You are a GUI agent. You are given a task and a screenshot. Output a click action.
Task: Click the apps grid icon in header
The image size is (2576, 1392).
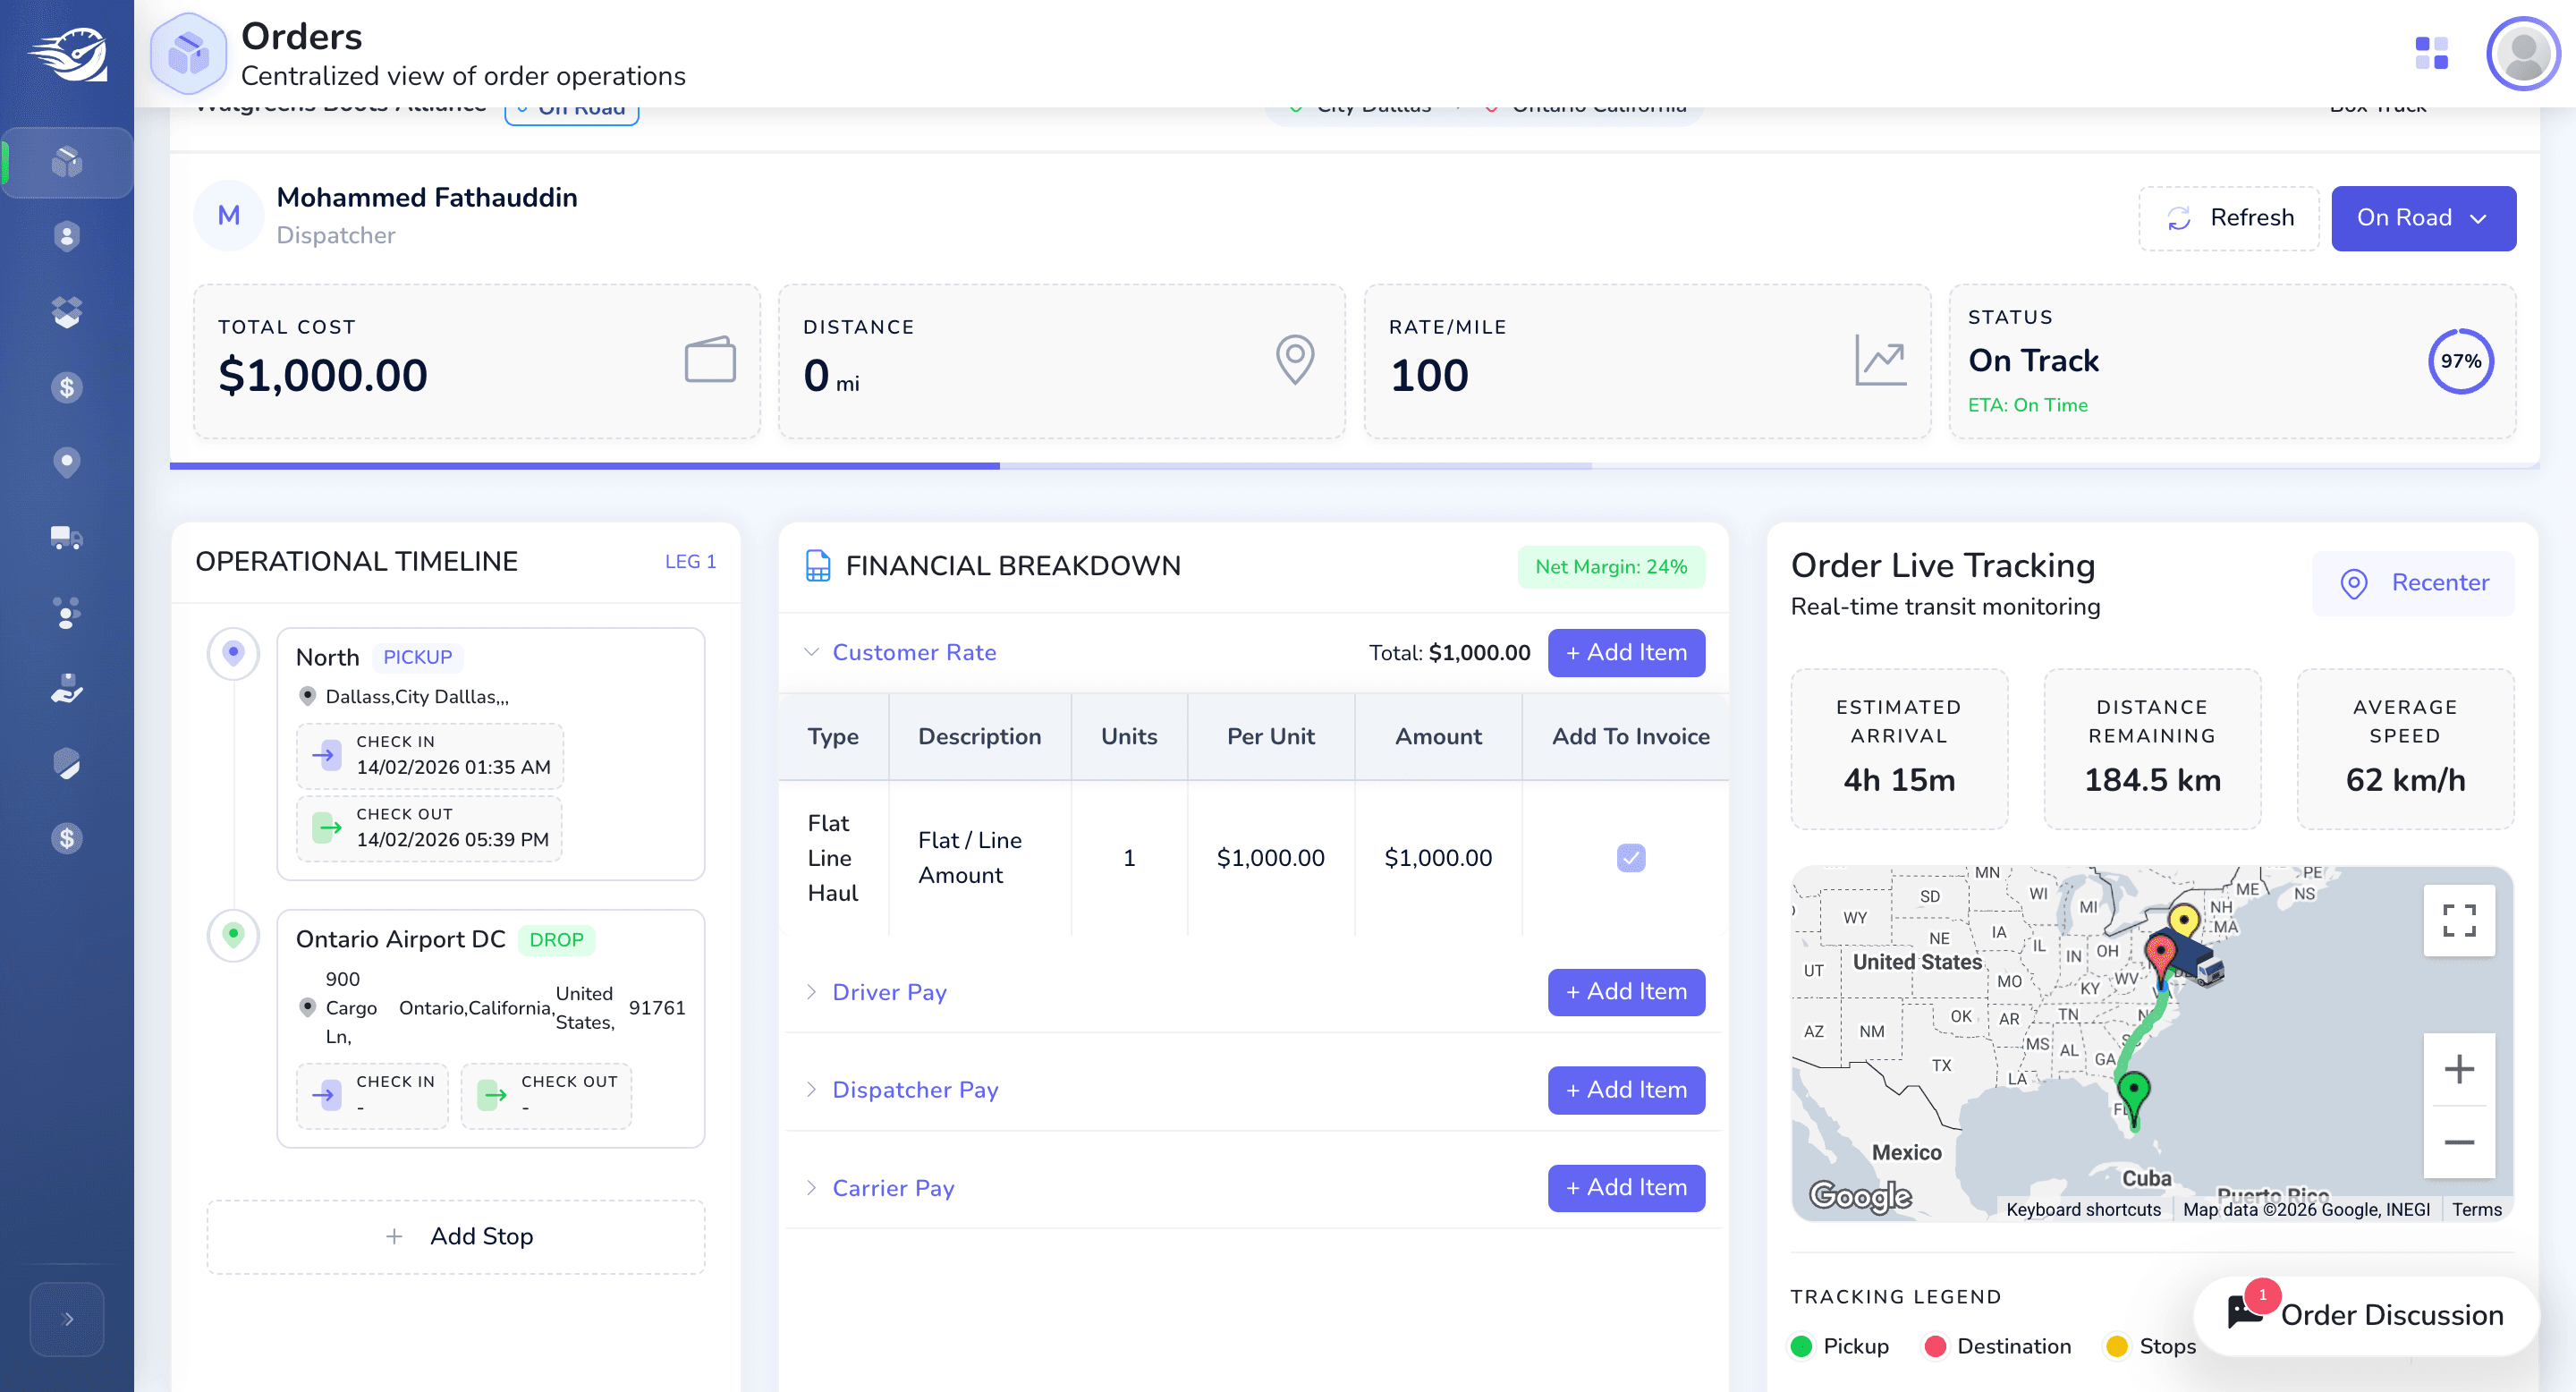click(2431, 53)
